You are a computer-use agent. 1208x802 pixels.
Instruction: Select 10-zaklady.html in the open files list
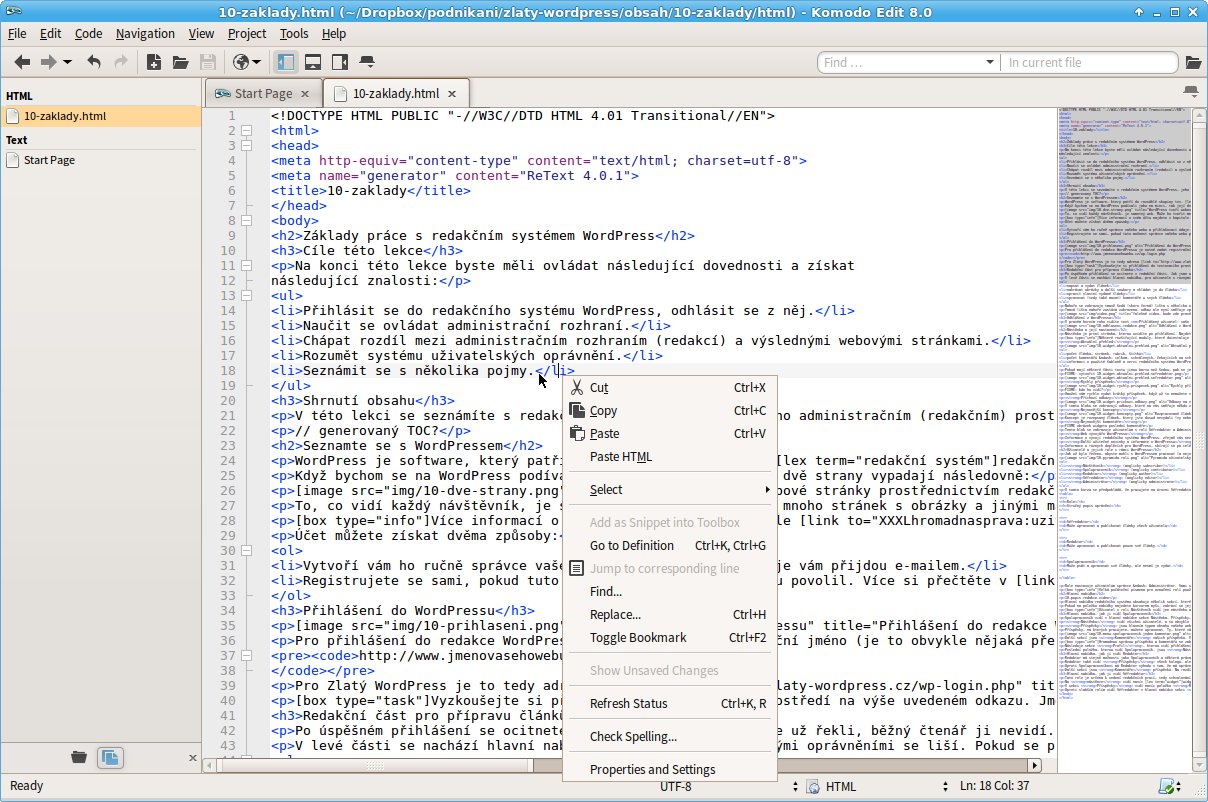(100, 116)
